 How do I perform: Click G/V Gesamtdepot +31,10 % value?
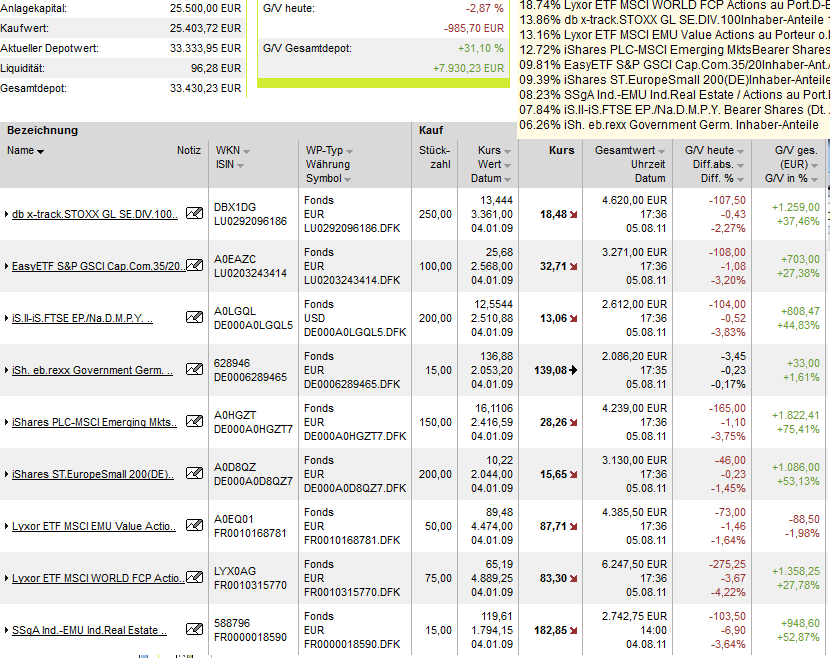pyautogui.click(x=481, y=48)
